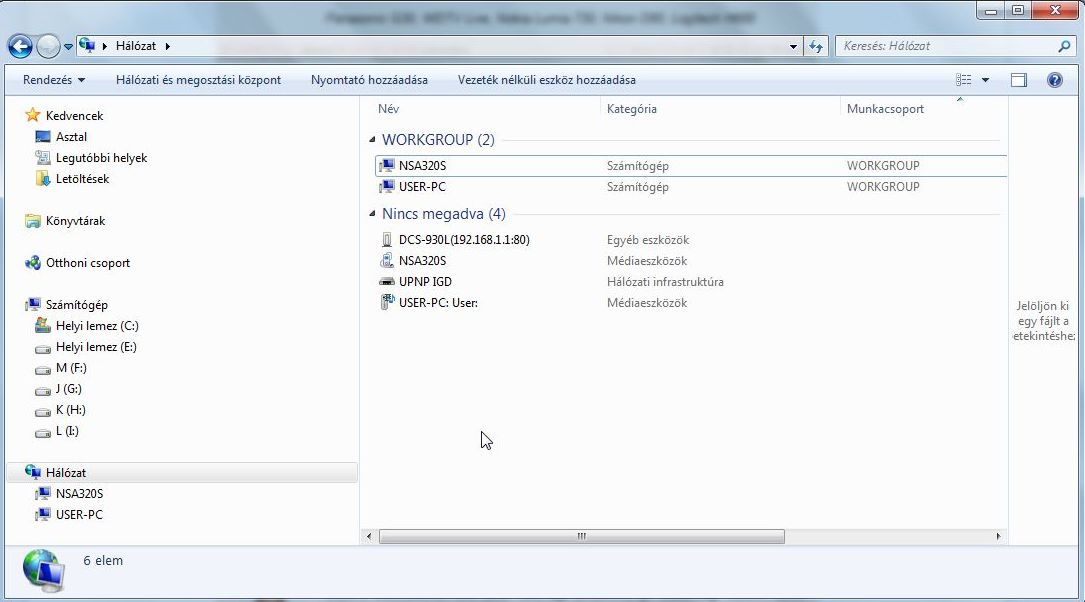
Task: Open the view options dropdown arrow
Action: click(985, 80)
